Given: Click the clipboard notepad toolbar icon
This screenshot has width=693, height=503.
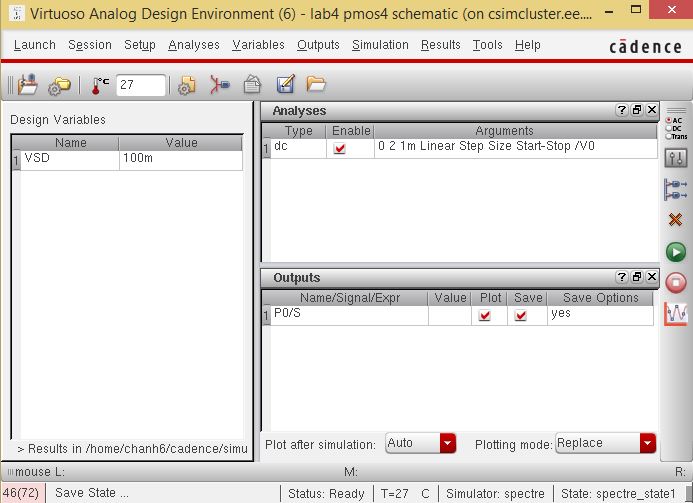Looking at the screenshot, I should click(252, 84).
